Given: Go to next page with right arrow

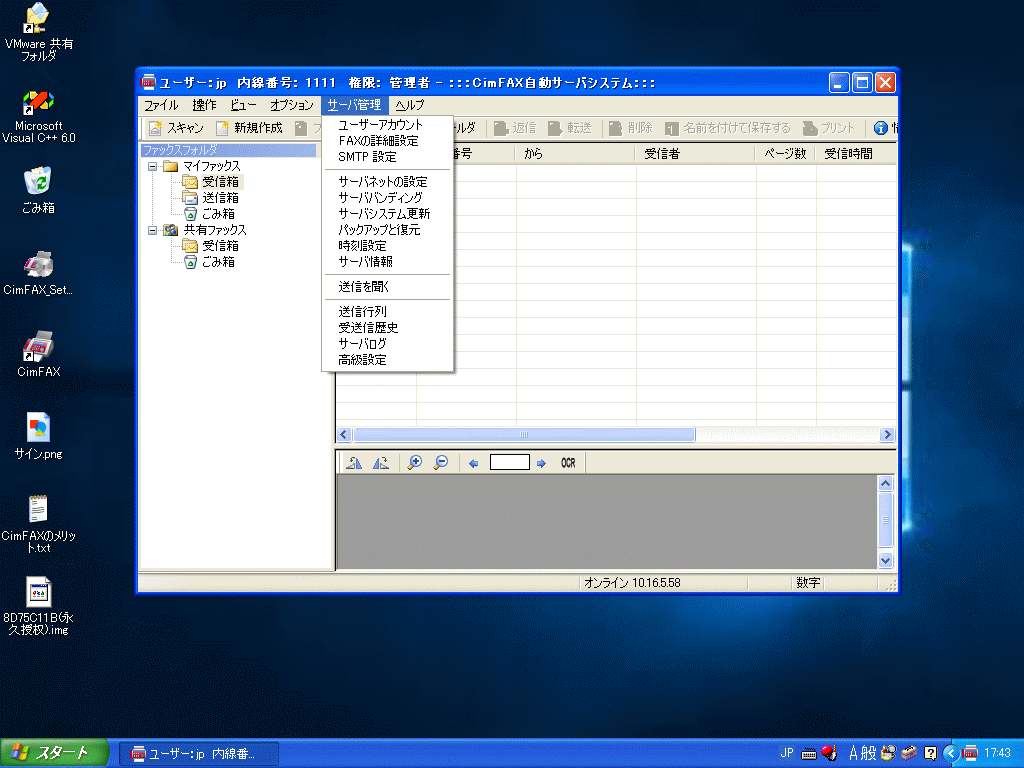Looking at the screenshot, I should (541, 463).
